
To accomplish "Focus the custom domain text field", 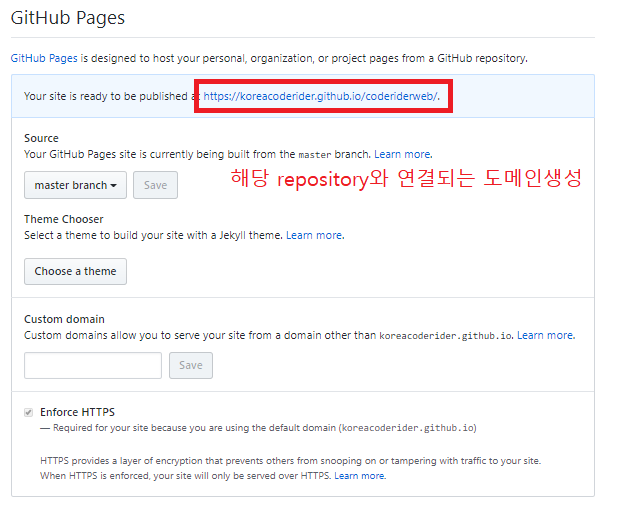I will [x=93, y=366].
